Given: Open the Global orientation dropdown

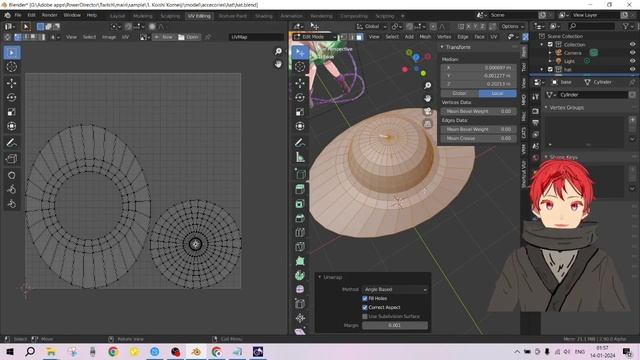Looking at the screenshot, I should [371, 27].
